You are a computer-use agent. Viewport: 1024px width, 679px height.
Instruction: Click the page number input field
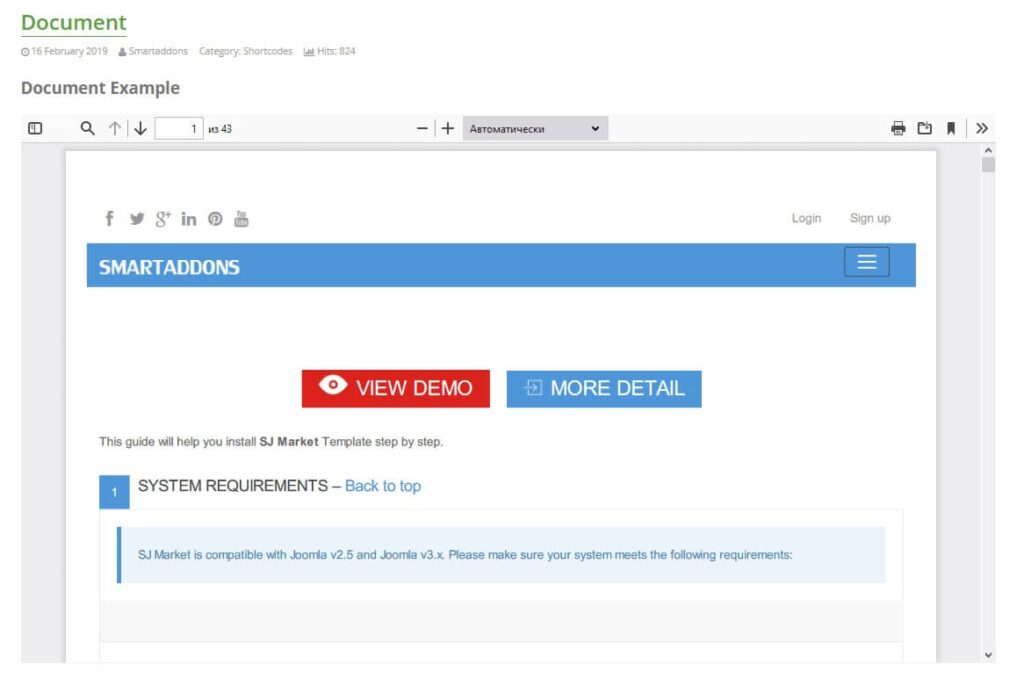tap(178, 128)
